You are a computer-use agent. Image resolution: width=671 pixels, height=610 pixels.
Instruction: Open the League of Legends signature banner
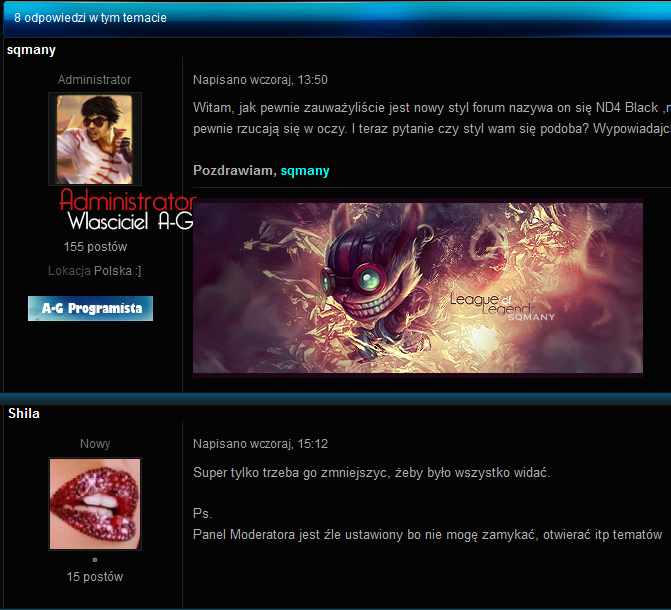click(x=418, y=288)
